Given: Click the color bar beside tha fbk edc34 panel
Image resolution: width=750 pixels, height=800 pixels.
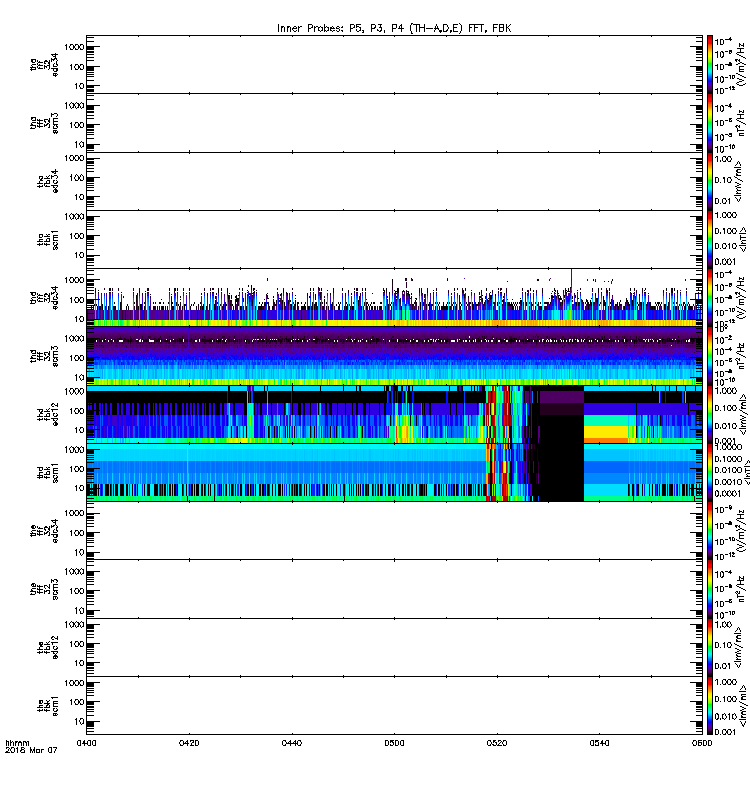Looking at the screenshot, I should pos(709,181).
